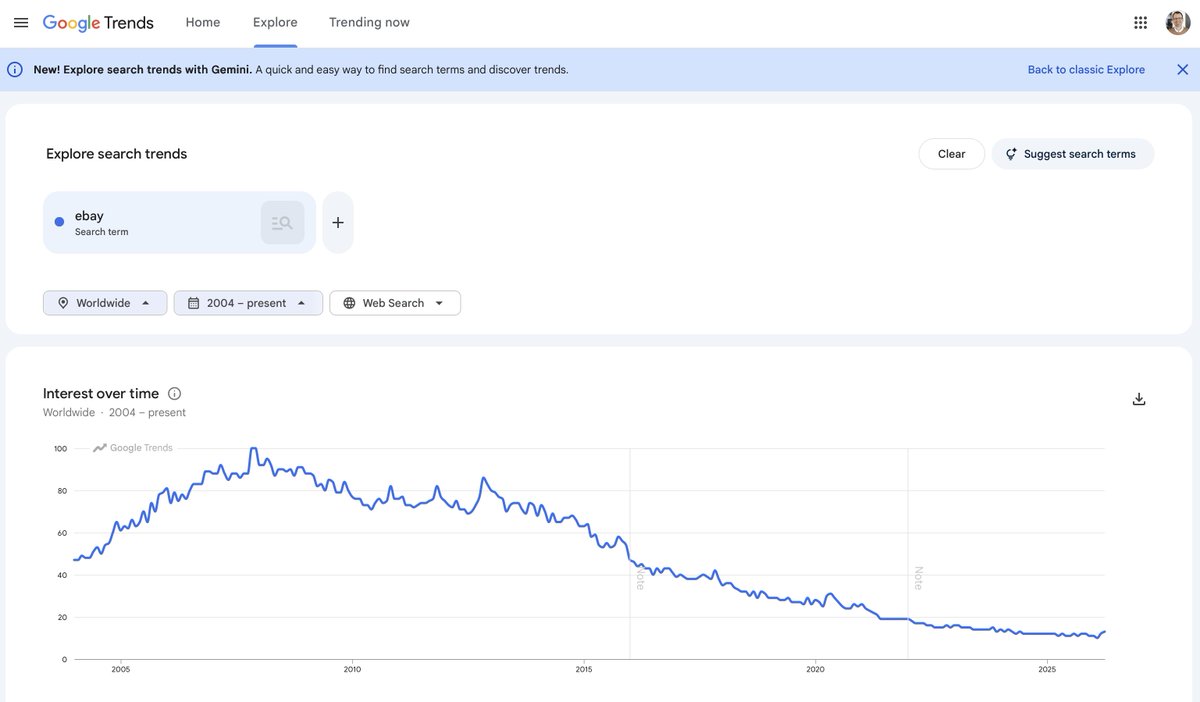Screen dimensions: 1200x702
Task: Select the Explore tab
Action: tap(275, 22)
